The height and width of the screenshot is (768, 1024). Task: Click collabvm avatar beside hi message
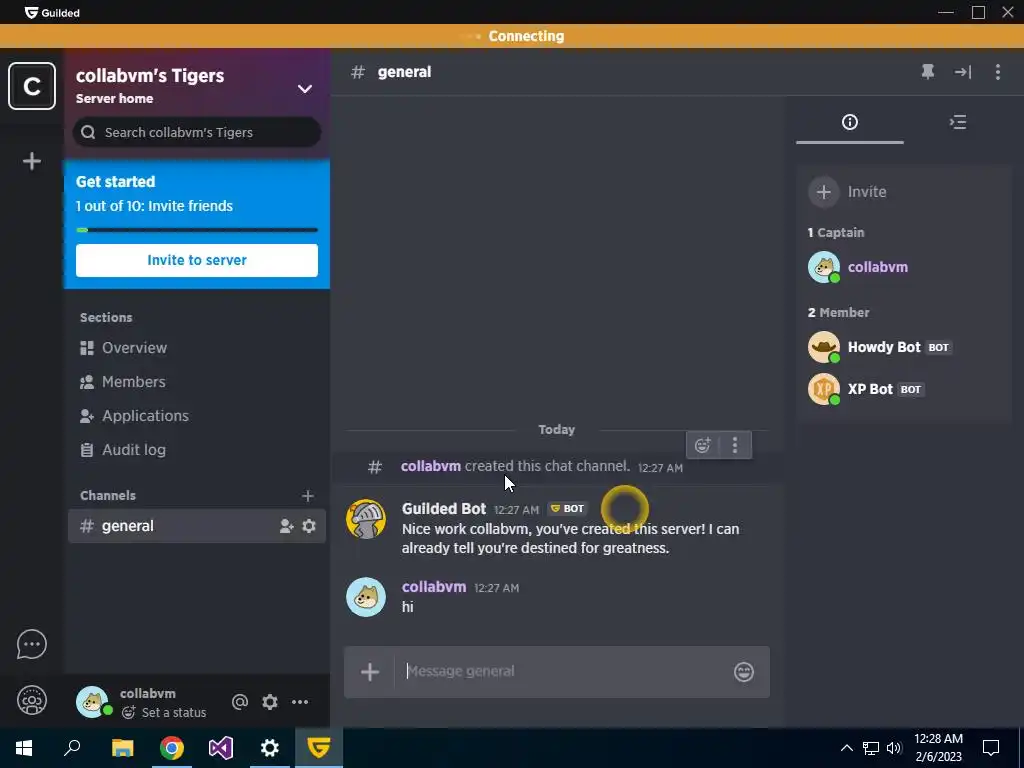[x=366, y=597]
